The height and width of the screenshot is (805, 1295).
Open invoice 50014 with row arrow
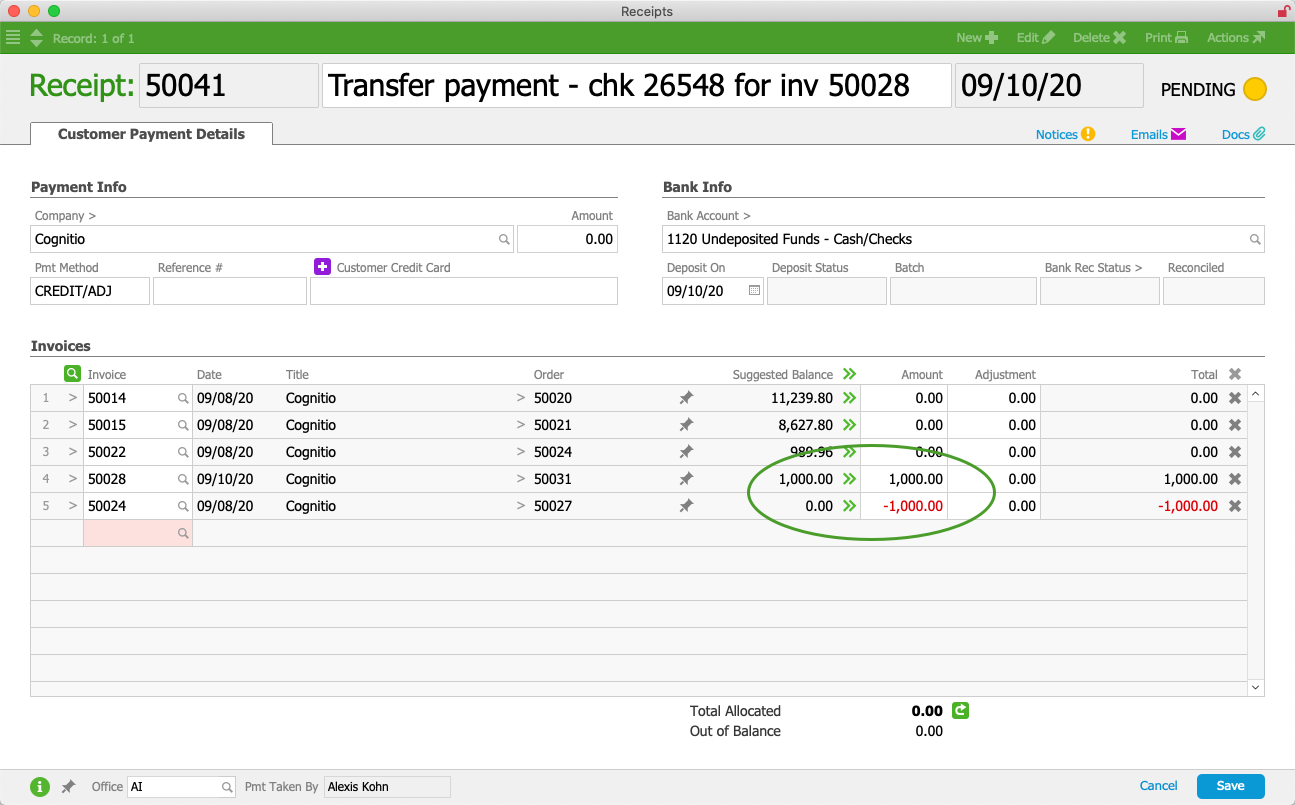pyautogui.click(x=73, y=398)
